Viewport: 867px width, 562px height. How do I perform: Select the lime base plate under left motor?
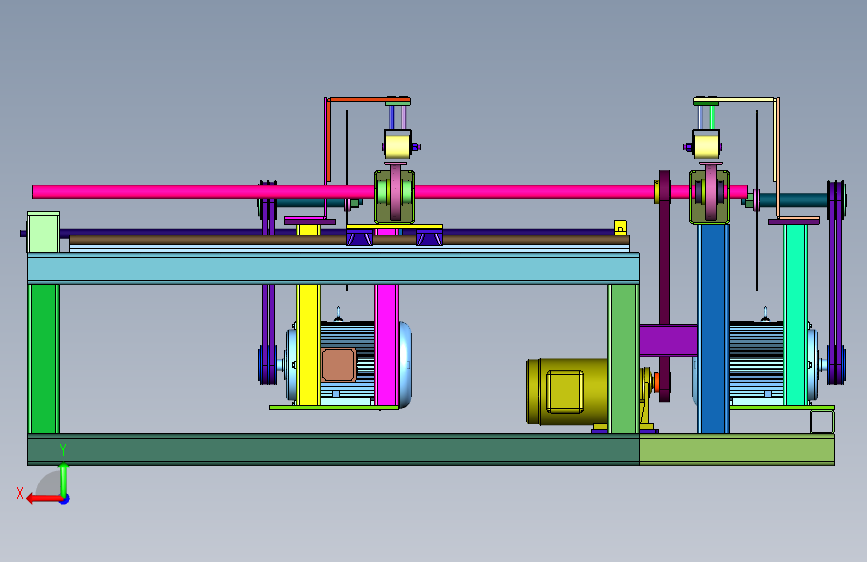point(333,408)
